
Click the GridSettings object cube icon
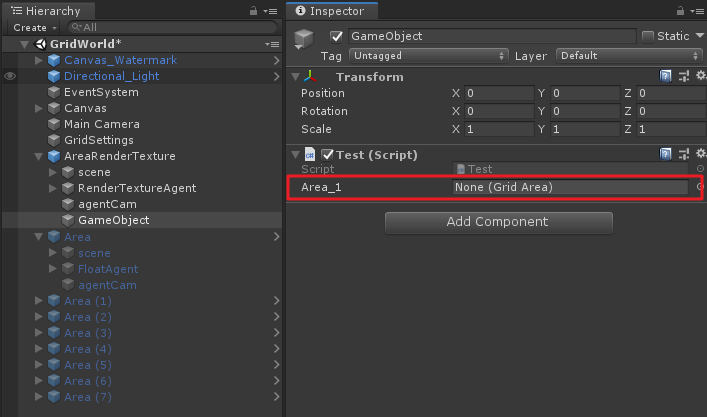[54, 140]
